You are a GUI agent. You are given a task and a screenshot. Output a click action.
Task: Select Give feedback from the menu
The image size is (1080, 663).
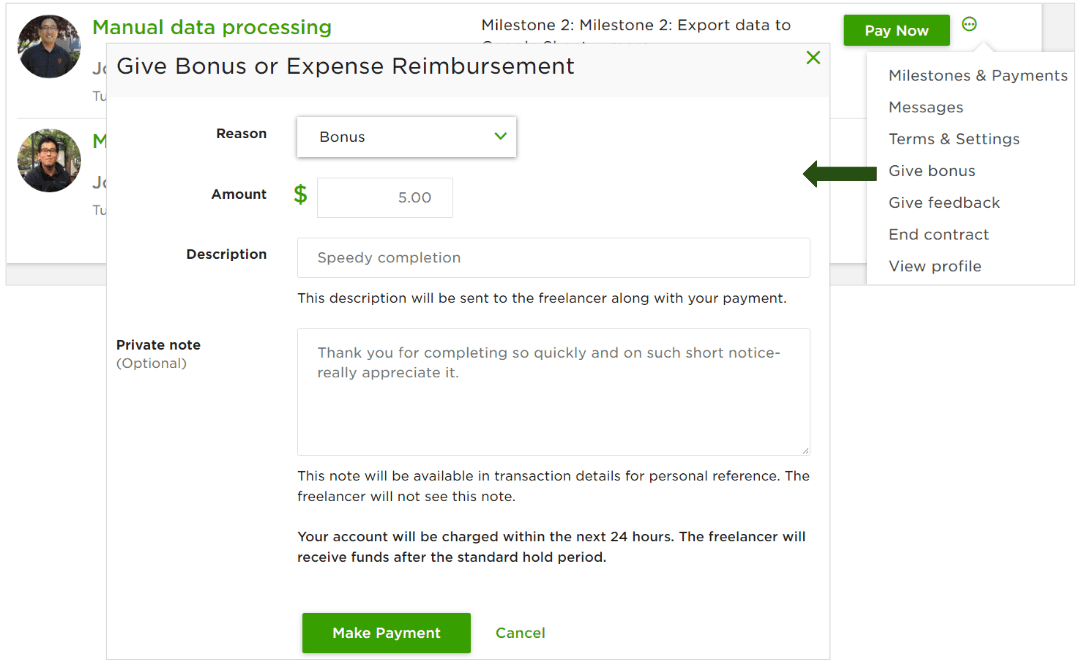[x=943, y=202]
